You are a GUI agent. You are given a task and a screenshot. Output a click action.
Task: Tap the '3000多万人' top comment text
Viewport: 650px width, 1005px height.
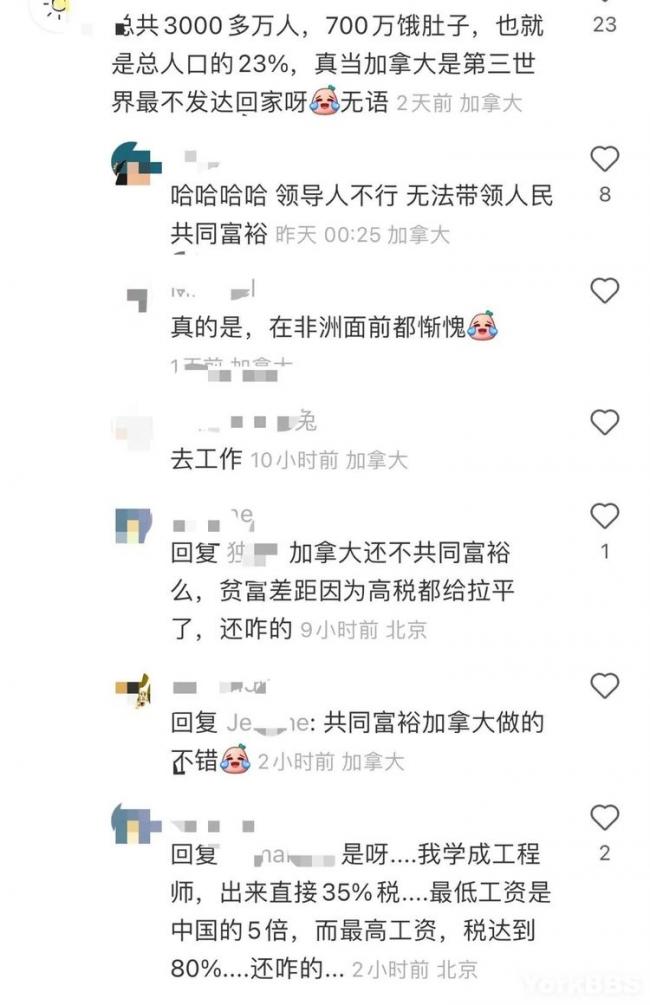click(327, 64)
